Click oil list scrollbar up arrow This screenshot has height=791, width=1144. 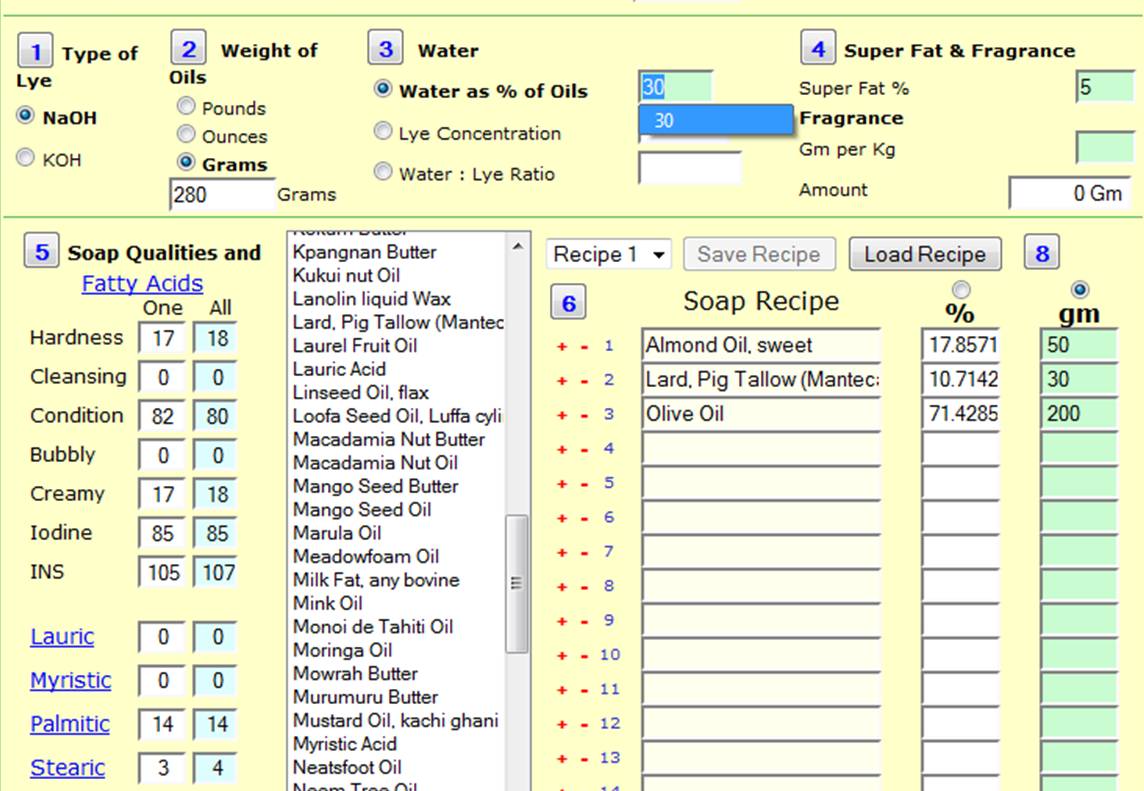pos(517,246)
